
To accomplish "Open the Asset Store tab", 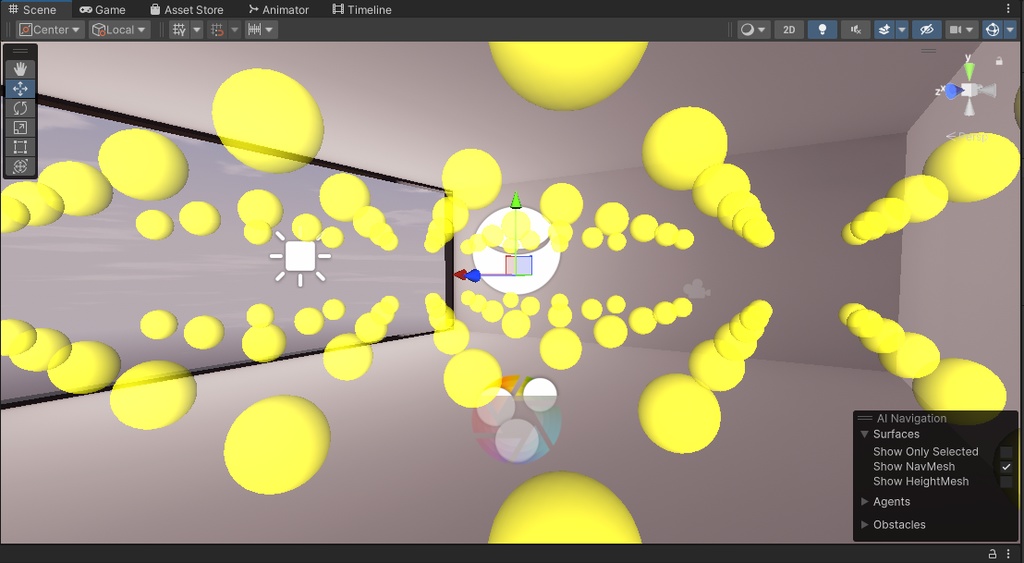I will click(187, 10).
